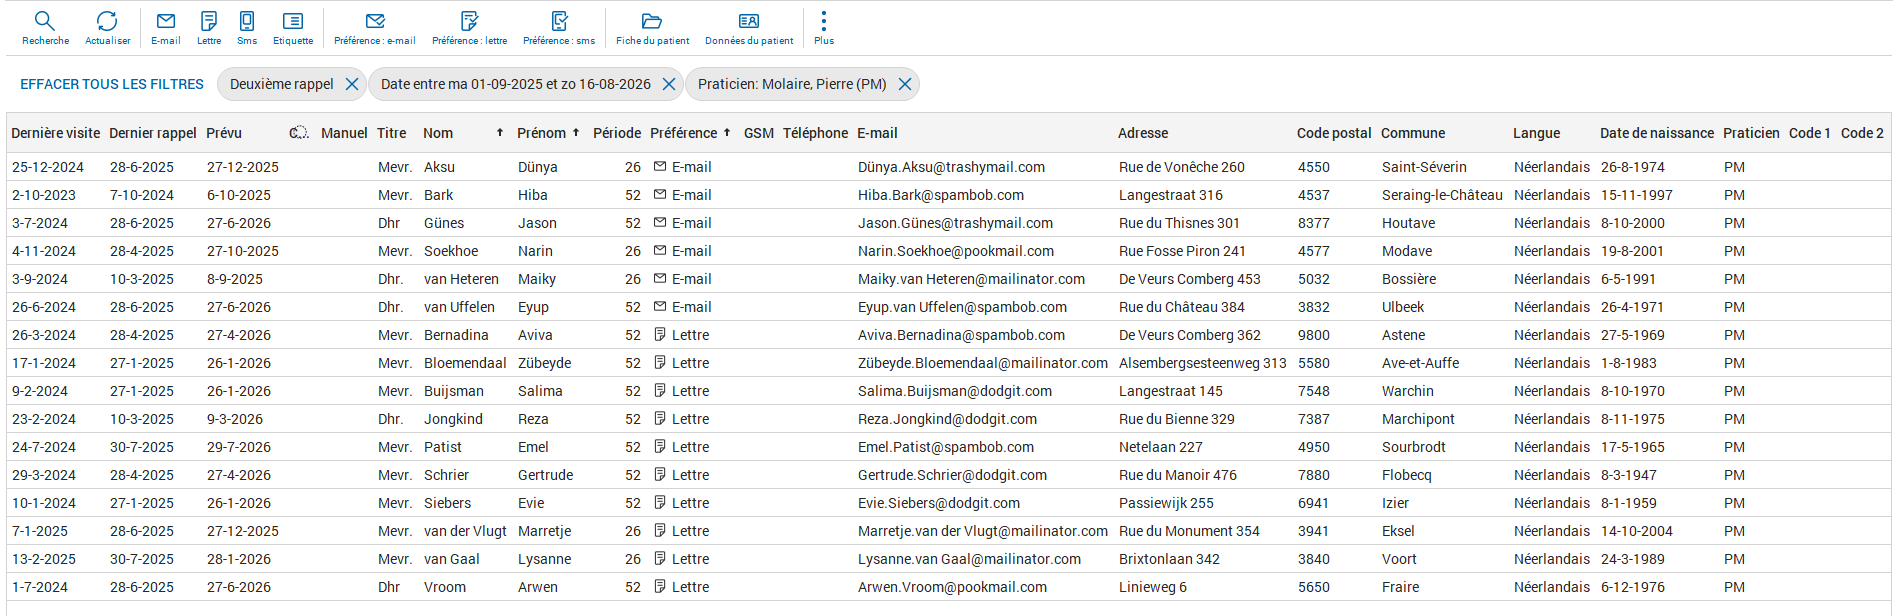The height and width of the screenshot is (616, 1901).
Task: Sort by the Nom column header
Action: tap(438, 133)
